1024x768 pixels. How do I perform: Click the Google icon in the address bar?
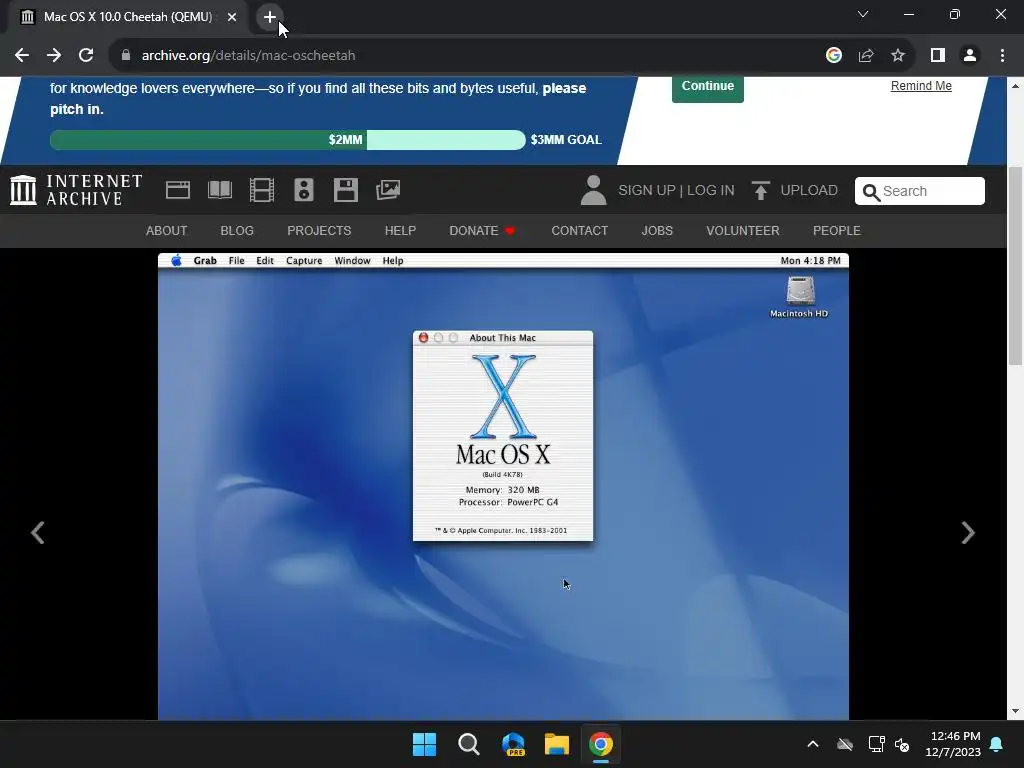pyautogui.click(x=833, y=56)
